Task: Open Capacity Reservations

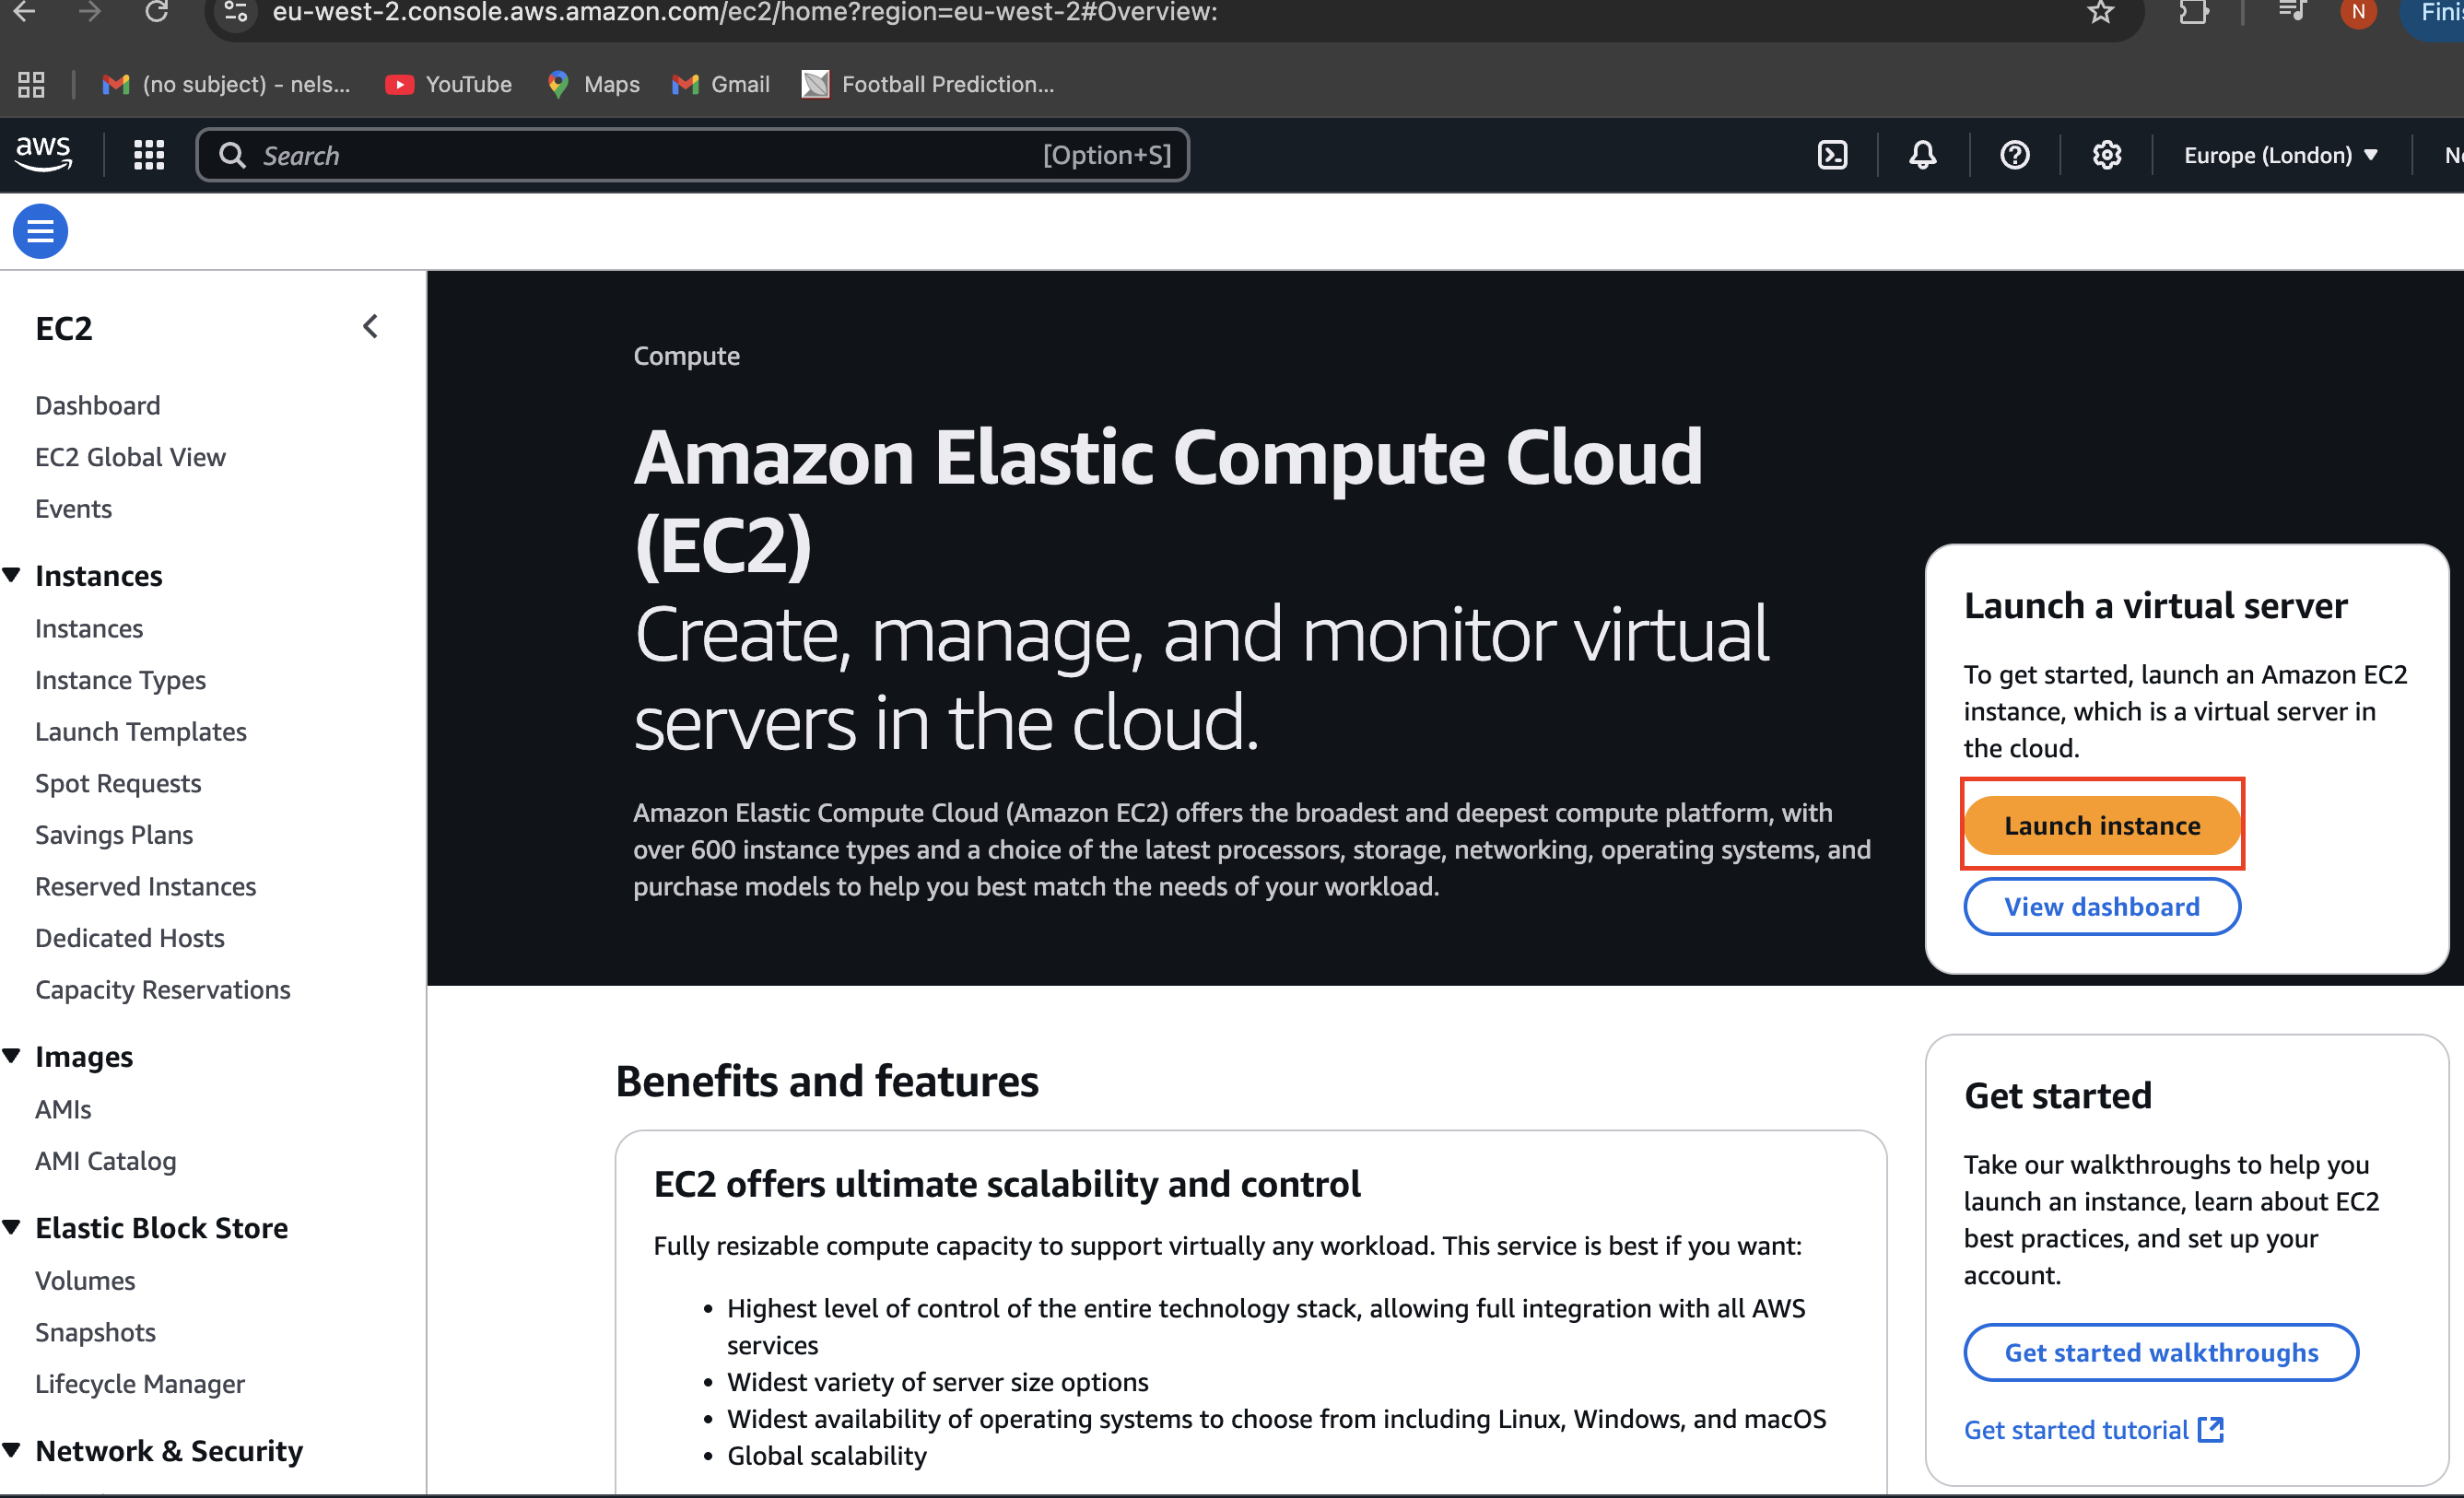Action: tap(162, 990)
